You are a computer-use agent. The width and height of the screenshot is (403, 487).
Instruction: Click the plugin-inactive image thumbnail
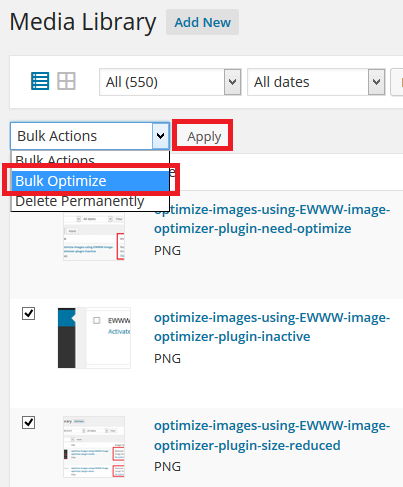pyautogui.click(x=94, y=338)
